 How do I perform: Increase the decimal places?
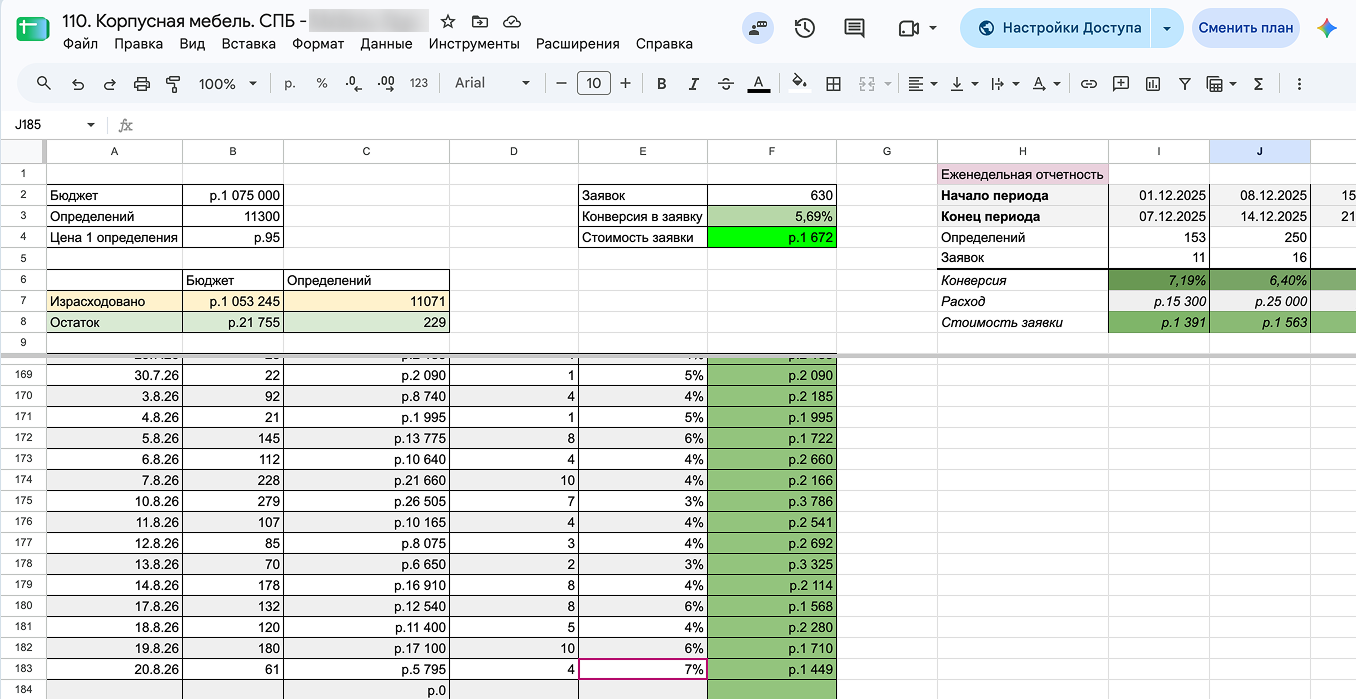[386, 84]
